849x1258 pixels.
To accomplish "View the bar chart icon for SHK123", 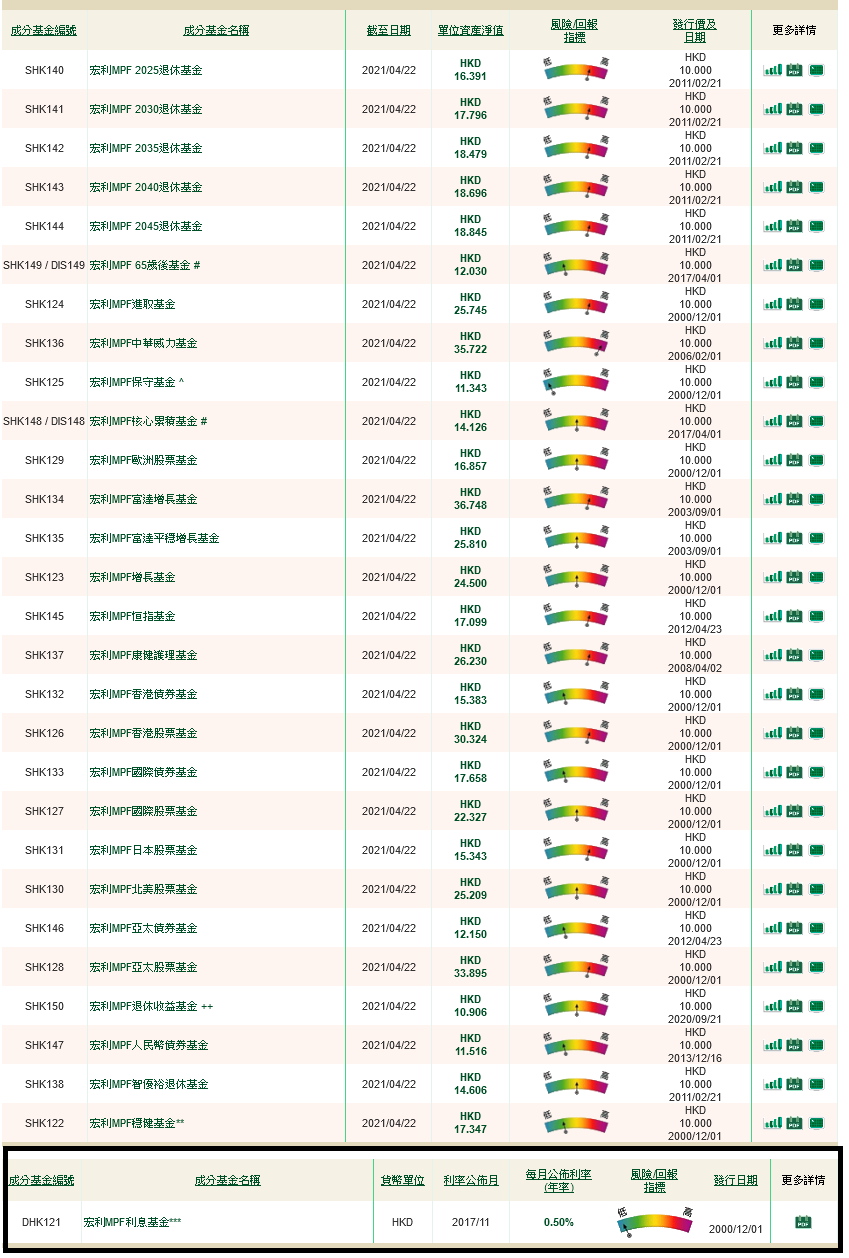I will tap(772, 577).
